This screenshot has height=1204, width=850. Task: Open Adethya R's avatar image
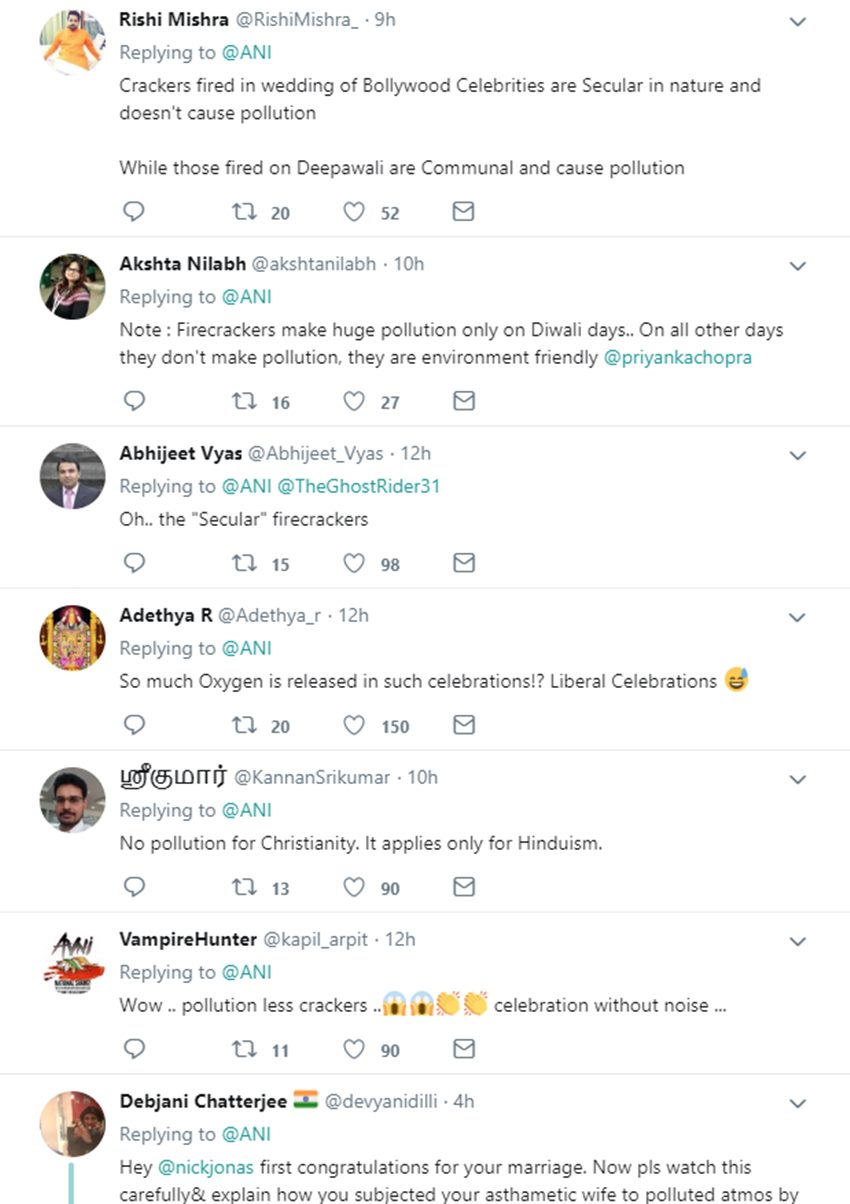click(72, 637)
